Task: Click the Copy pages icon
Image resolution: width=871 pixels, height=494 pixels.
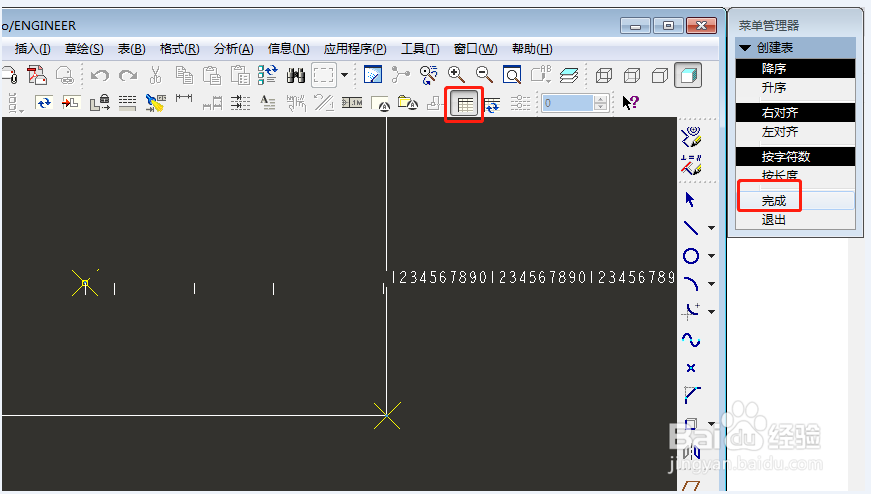Action: 184,75
